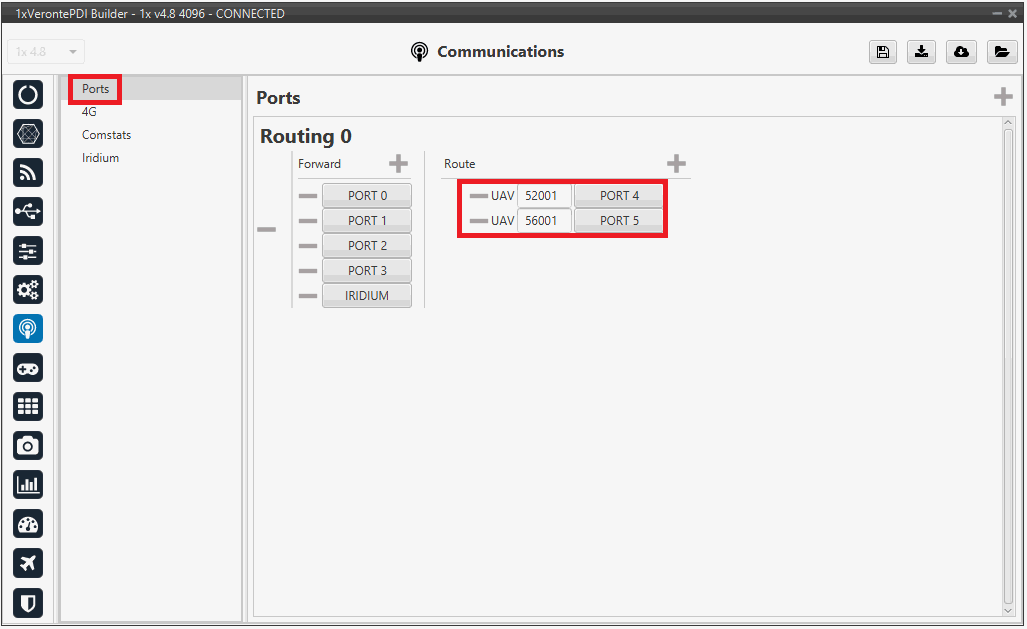Screen dimensions: 1027x629
Task: Remove PORT 2 using its minus button
Action: pyautogui.click(x=308, y=246)
